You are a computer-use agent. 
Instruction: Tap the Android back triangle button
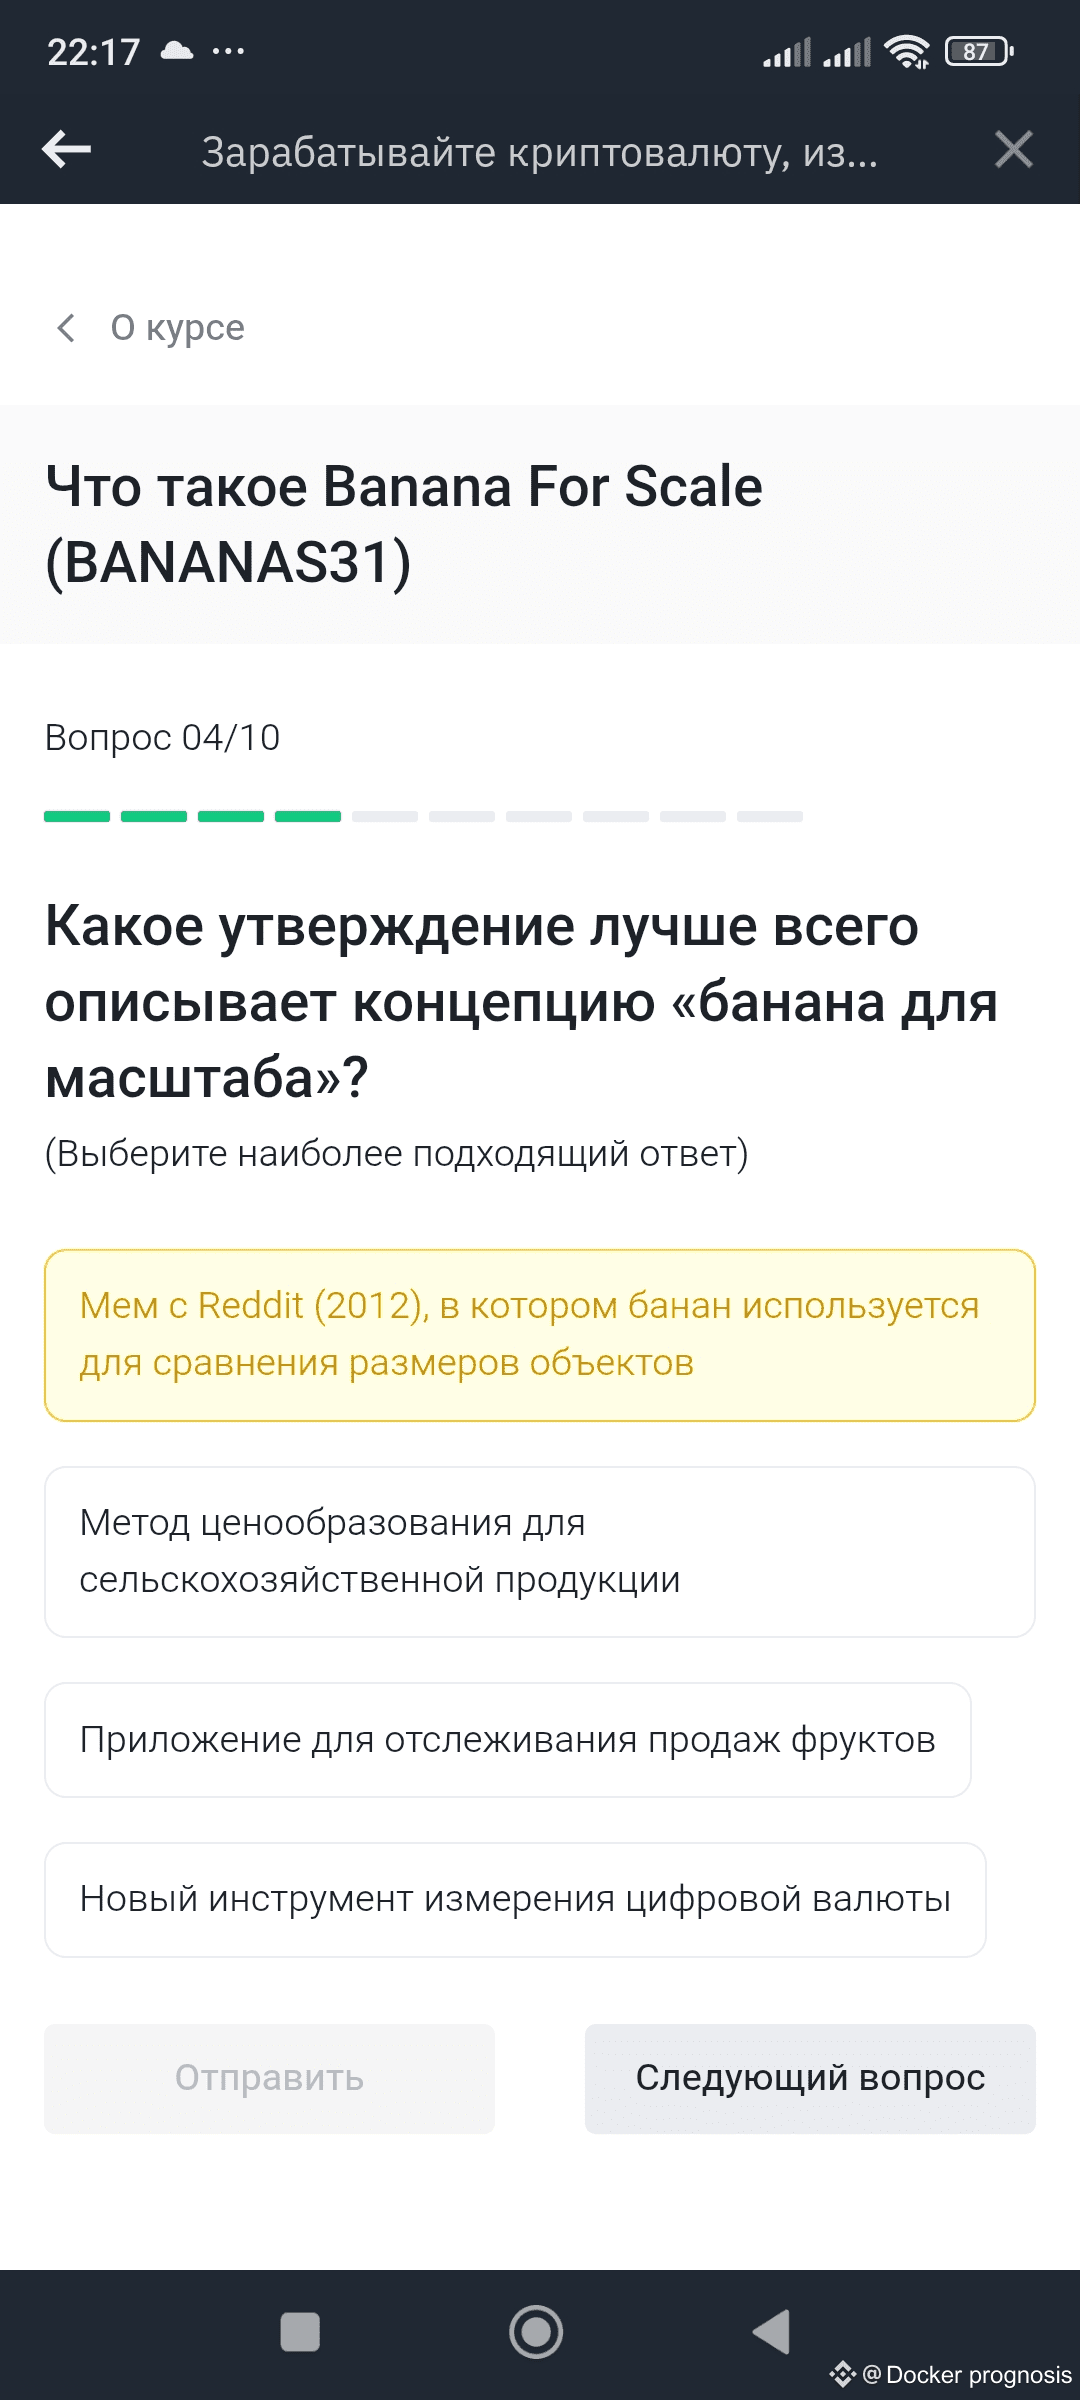point(772,2332)
